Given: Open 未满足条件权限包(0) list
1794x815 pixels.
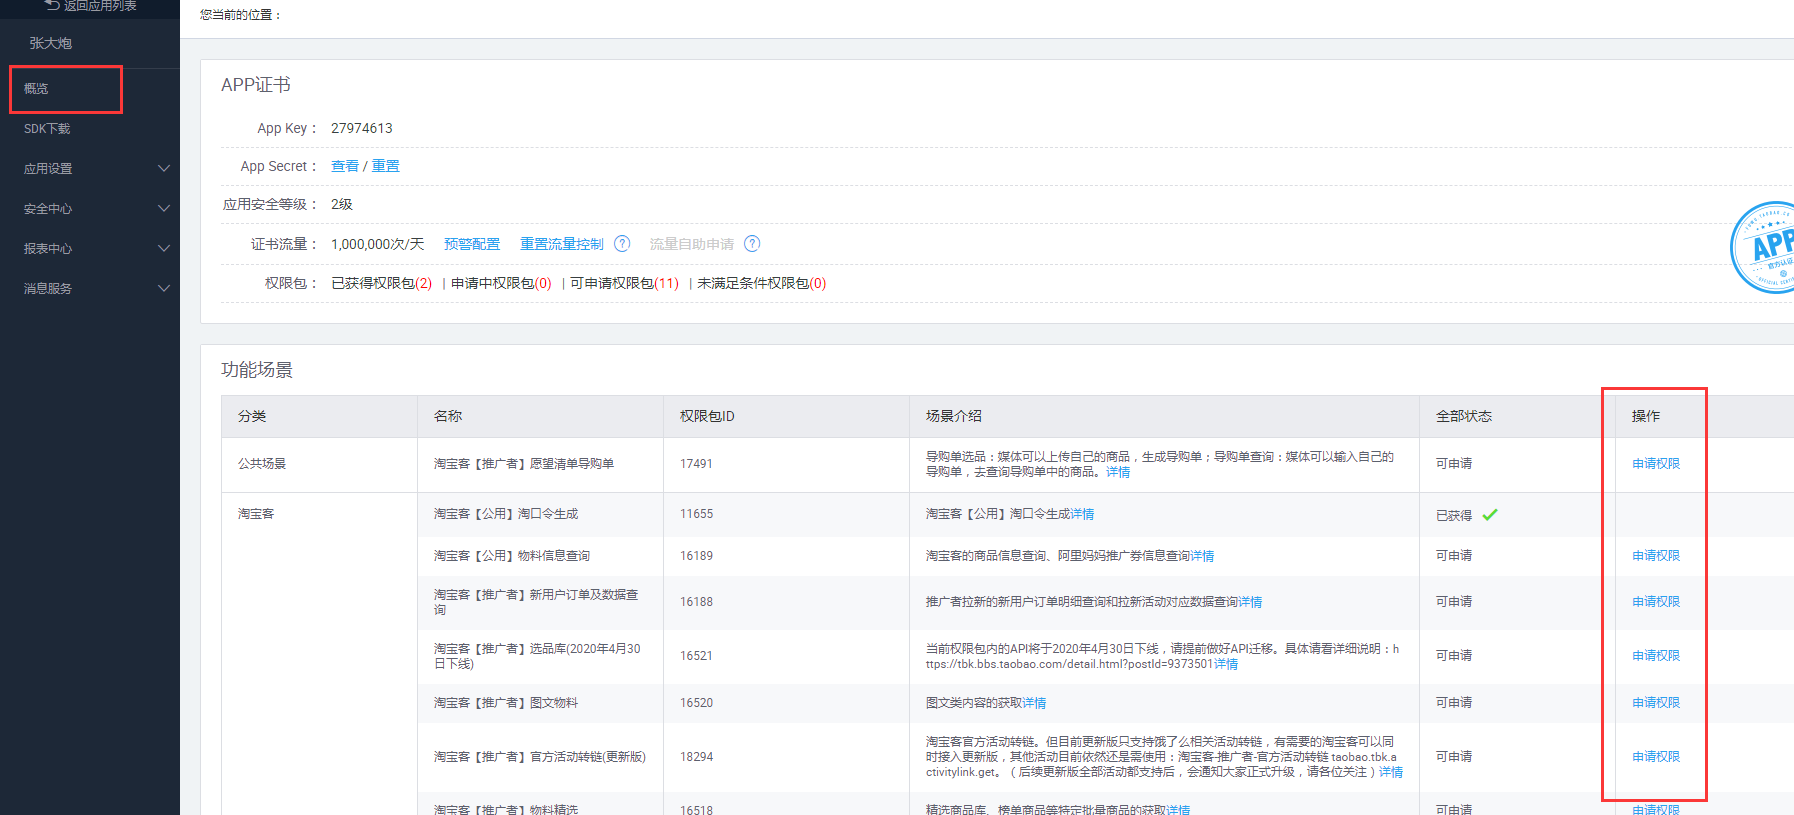Looking at the screenshot, I should (762, 283).
